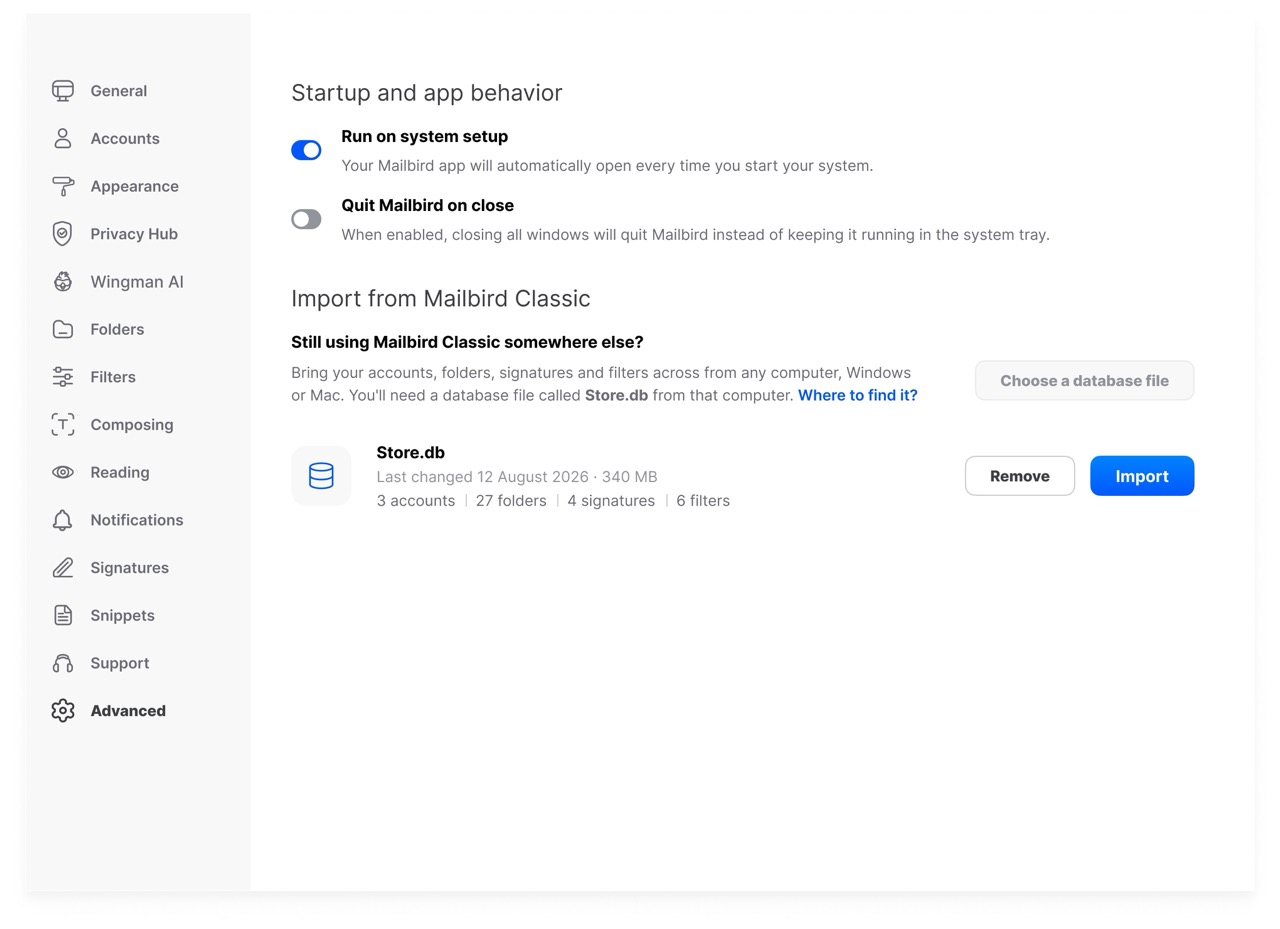
Task: Click the Composing text-frame icon
Action: pyautogui.click(x=63, y=425)
